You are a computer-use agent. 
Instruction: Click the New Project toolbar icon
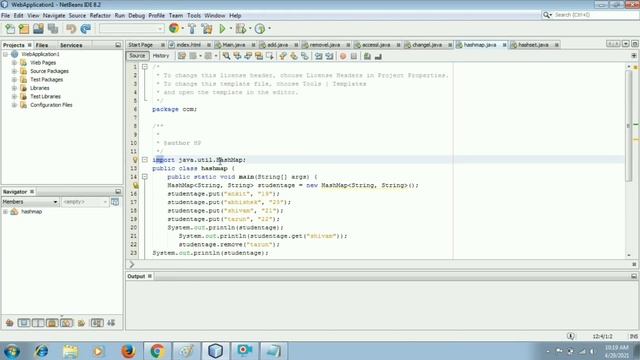24,29
